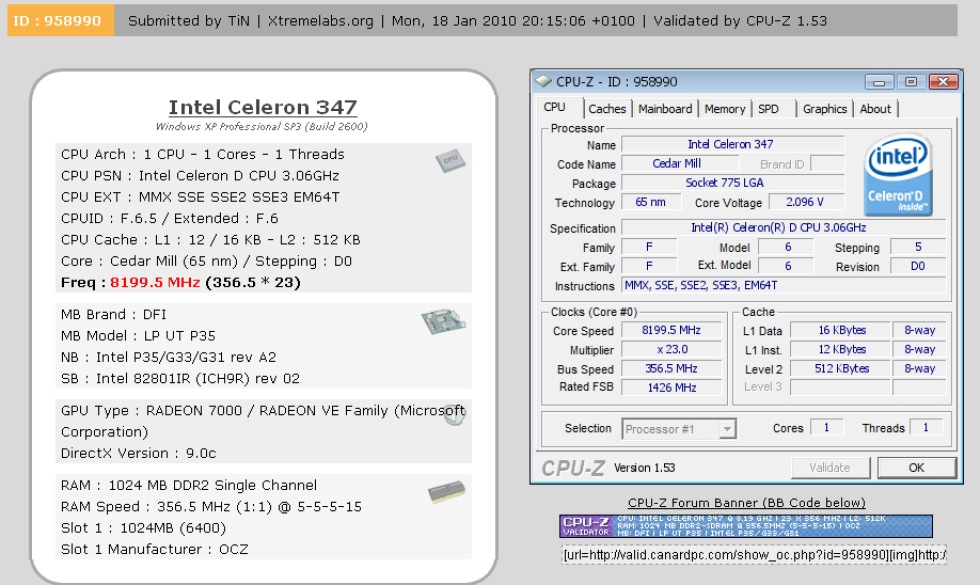
Task: Click the greyed Validate button
Action: pos(829,468)
